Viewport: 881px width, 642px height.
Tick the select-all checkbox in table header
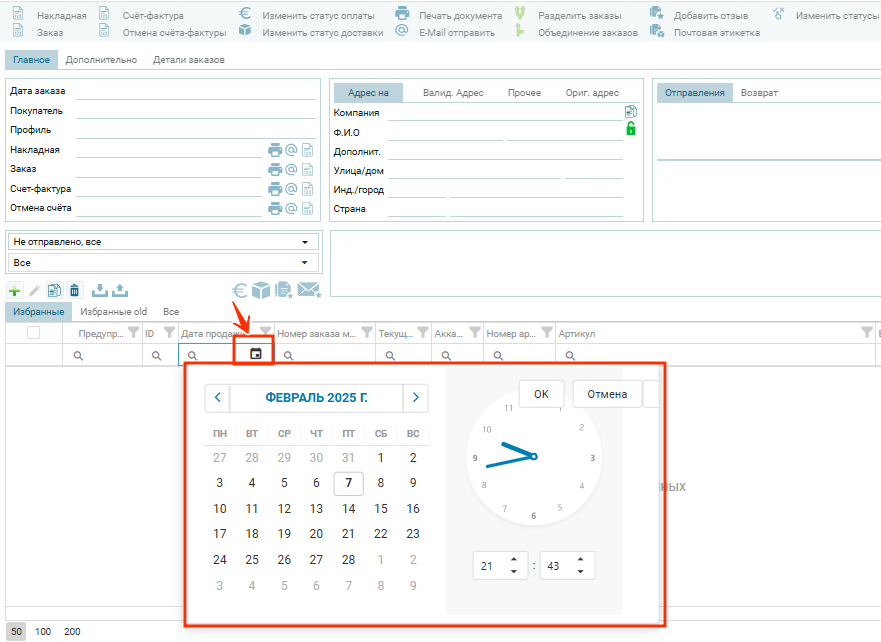click(x=33, y=333)
